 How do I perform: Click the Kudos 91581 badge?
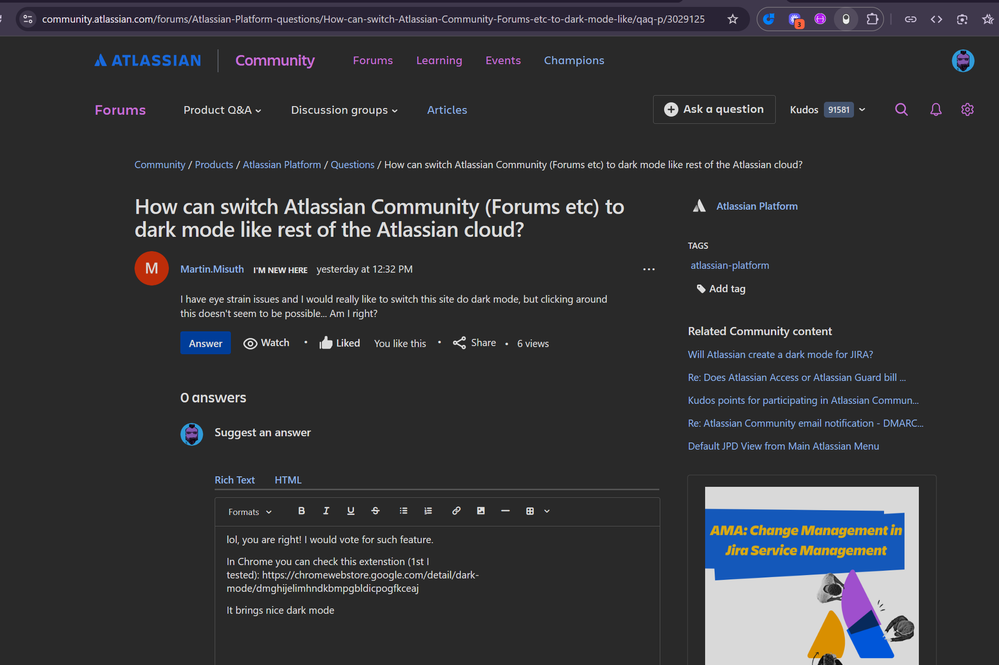click(838, 110)
